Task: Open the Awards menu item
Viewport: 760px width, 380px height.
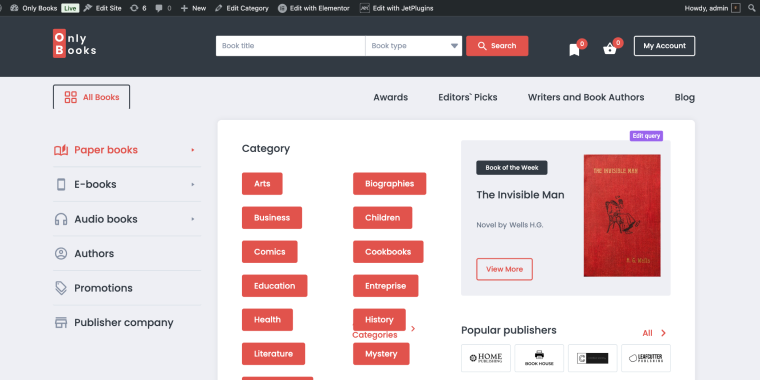Action: tap(390, 97)
